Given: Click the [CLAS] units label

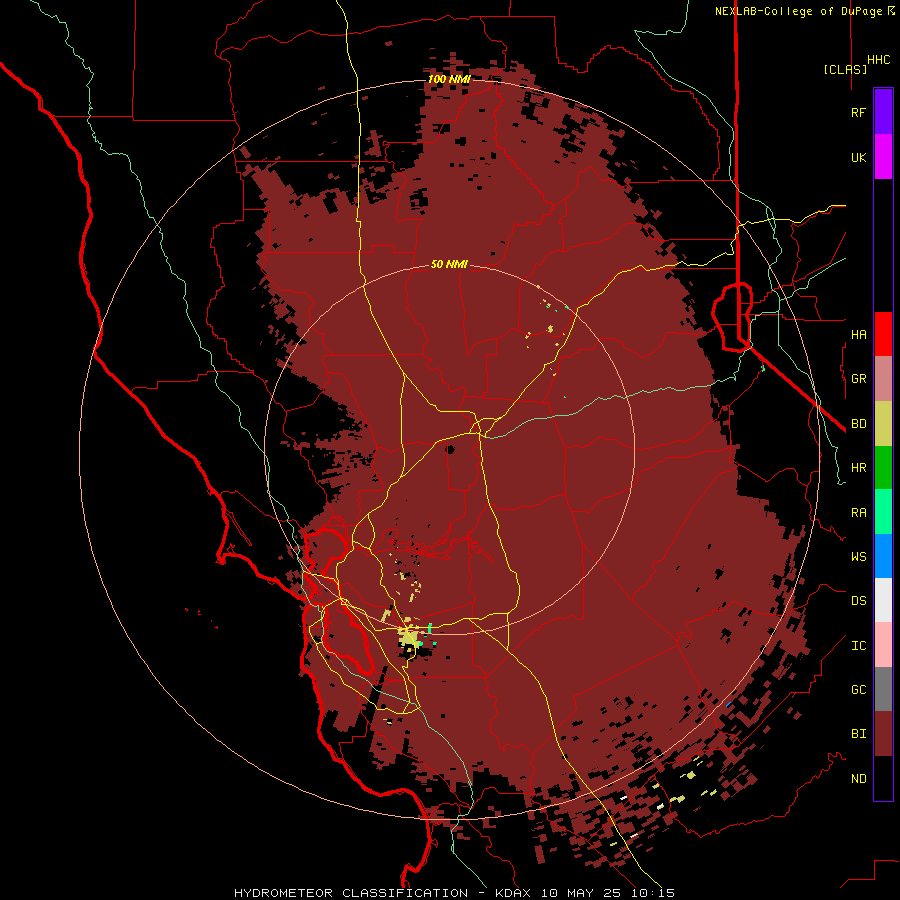Looking at the screenshot, I should click(845, 70).
